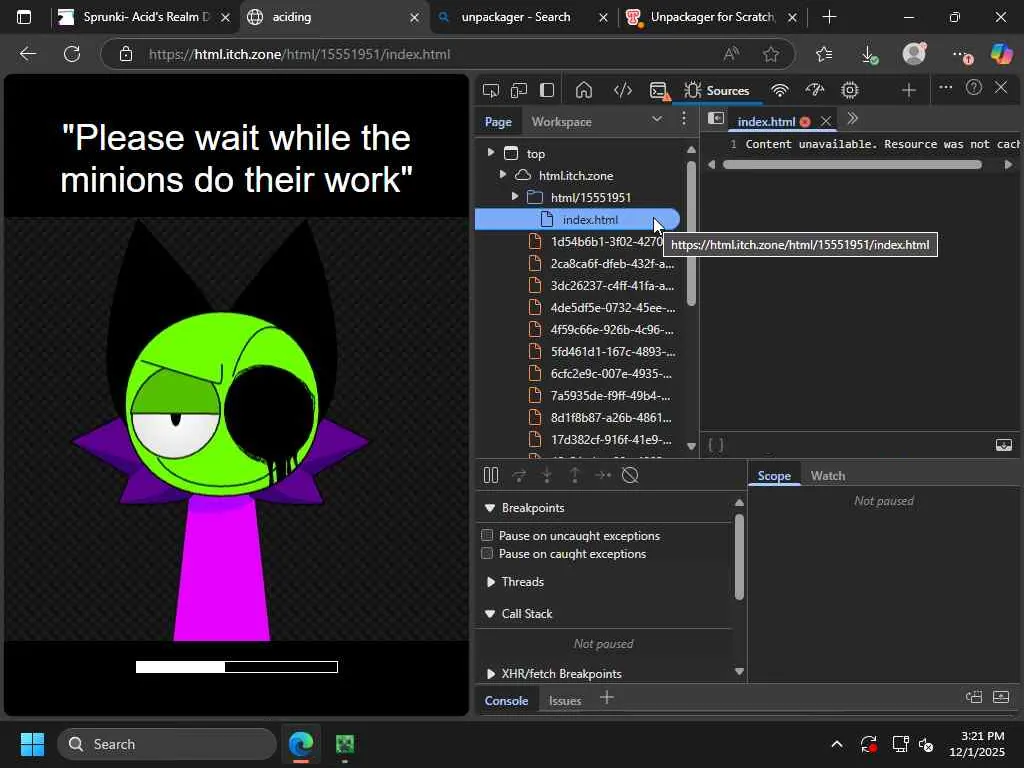
Task: Click the Step into debugger icon
Action: pos(547,475)
